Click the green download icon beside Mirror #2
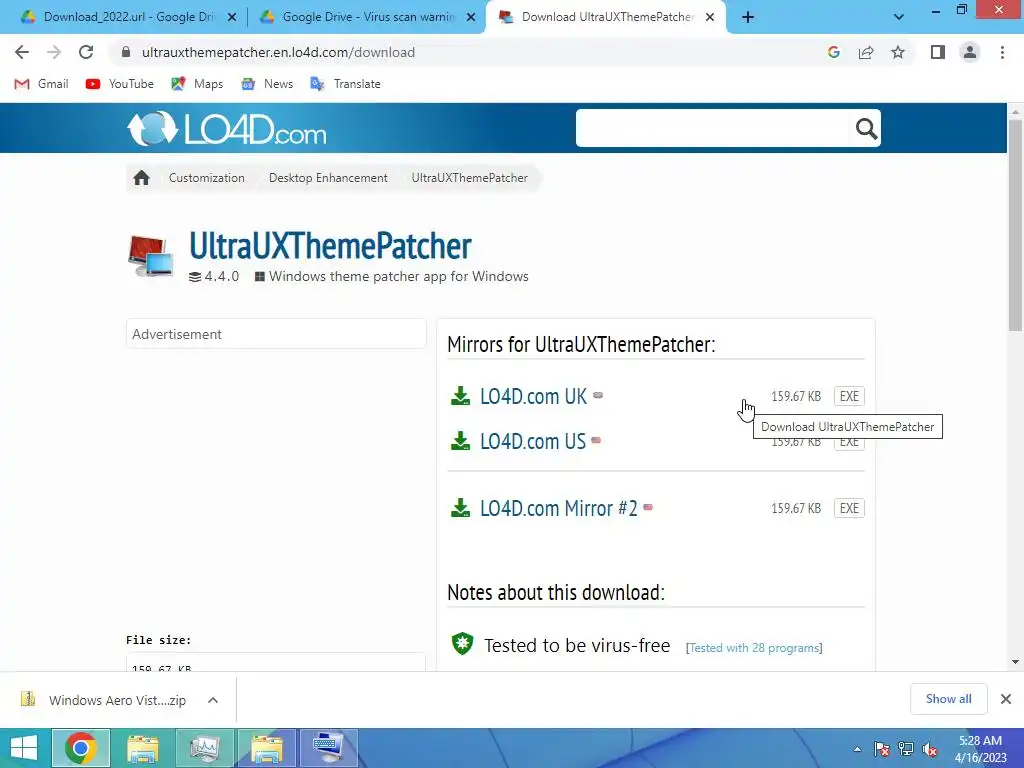The height and width of the screenshot is (768, 1024). click(x=460, y=507)
